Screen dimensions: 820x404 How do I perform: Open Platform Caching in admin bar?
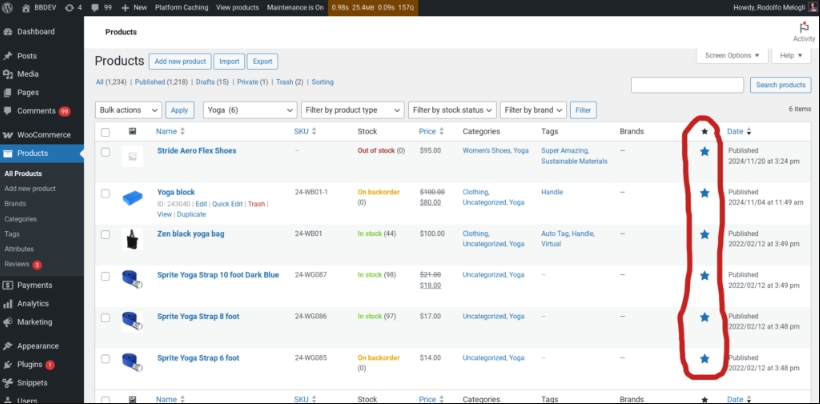click(x=181, y=8)
